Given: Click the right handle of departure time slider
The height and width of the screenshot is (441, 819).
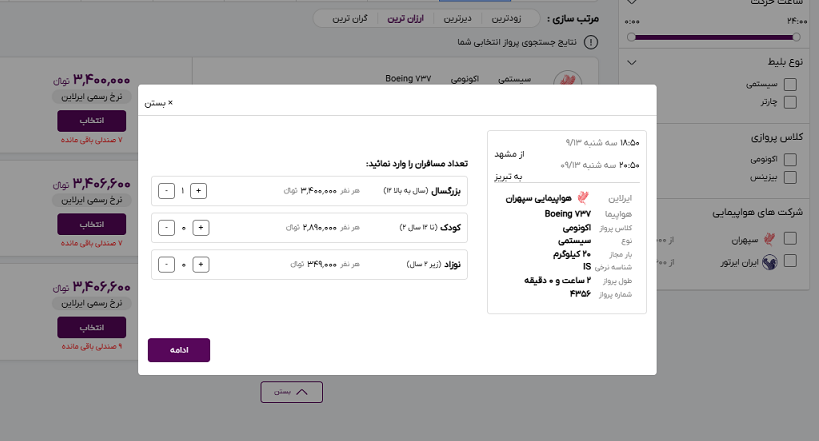Looking at the screenshot, I should 796,37.
